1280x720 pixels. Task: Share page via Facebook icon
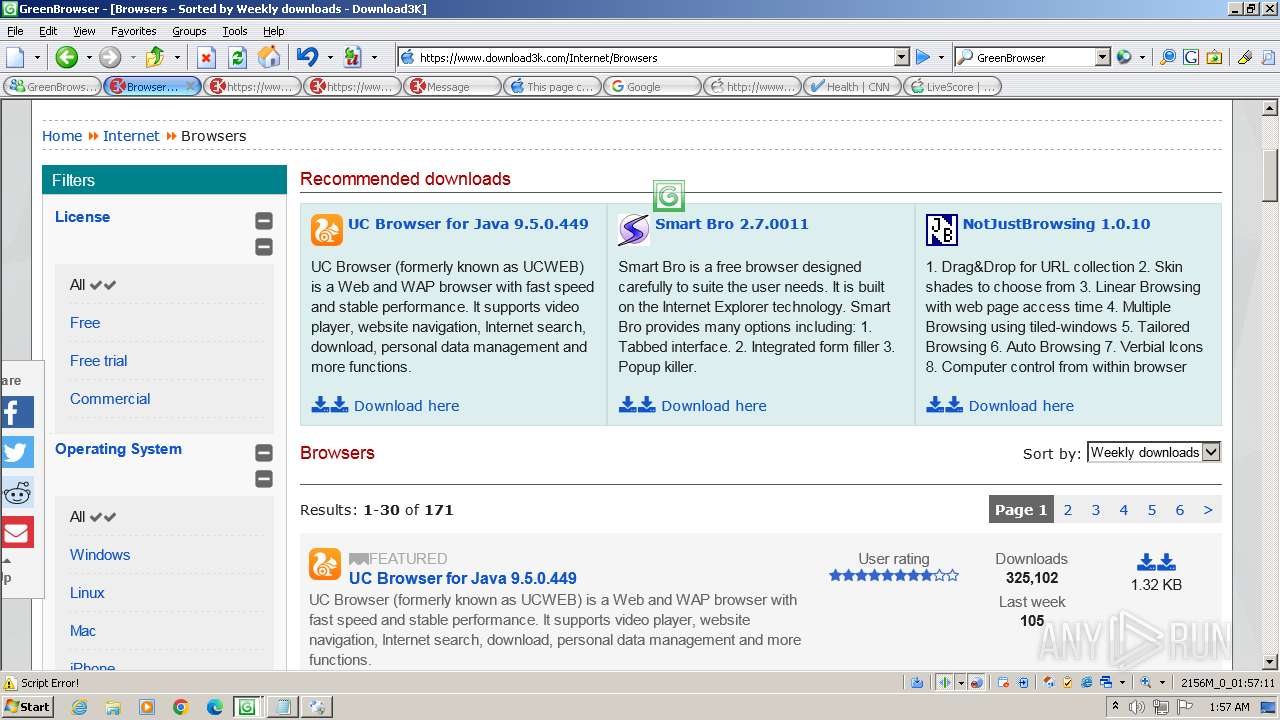(x=17, y=412)
